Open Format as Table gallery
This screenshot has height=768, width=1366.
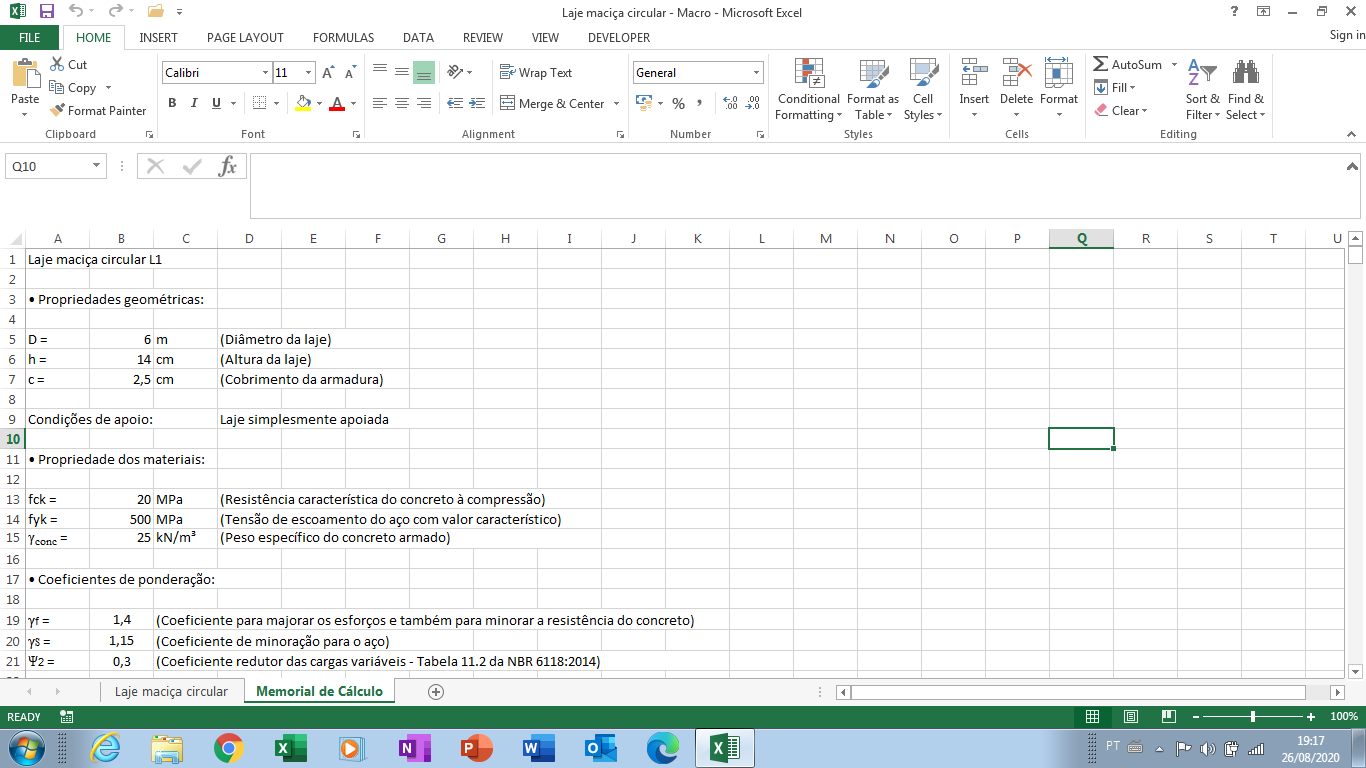click(873, 89)
